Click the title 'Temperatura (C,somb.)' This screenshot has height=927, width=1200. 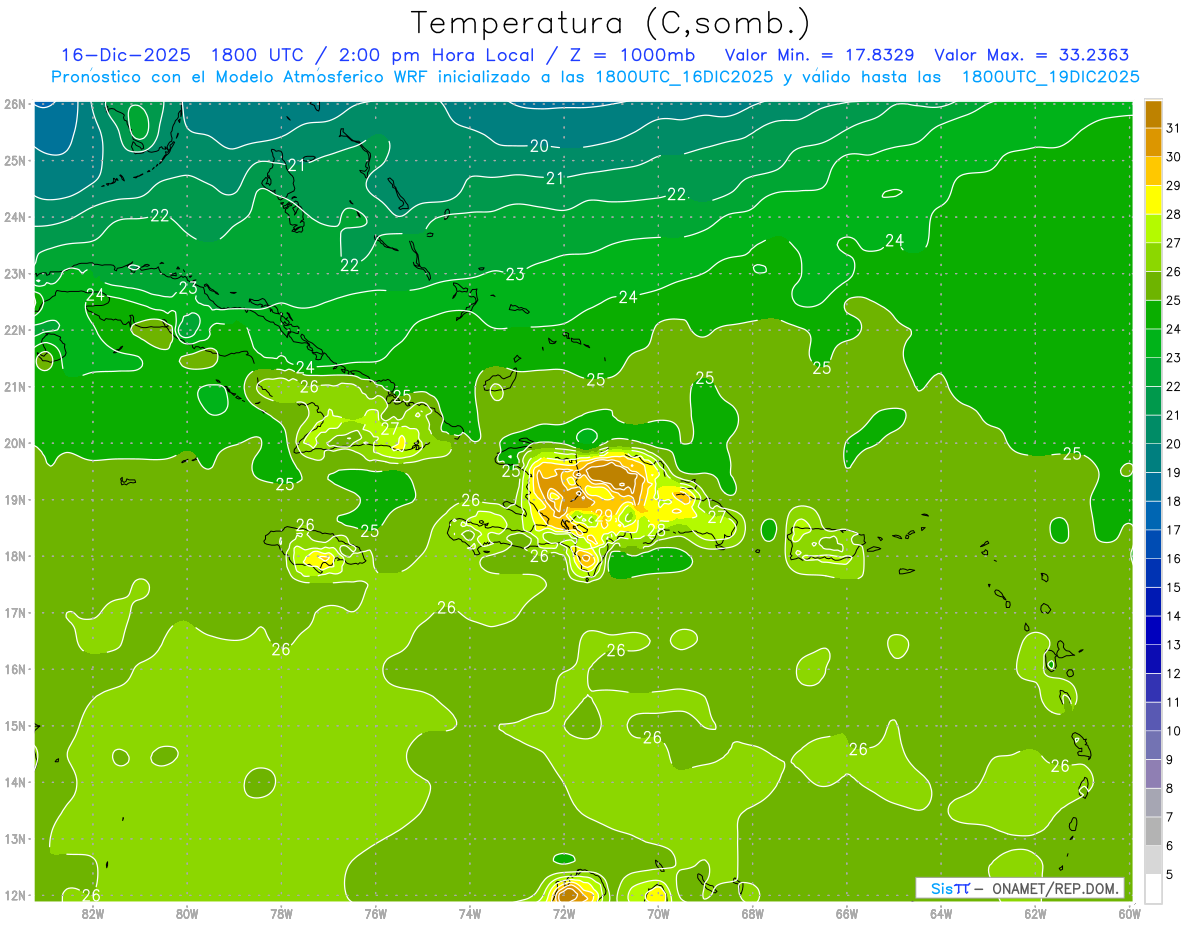(610, 23)
